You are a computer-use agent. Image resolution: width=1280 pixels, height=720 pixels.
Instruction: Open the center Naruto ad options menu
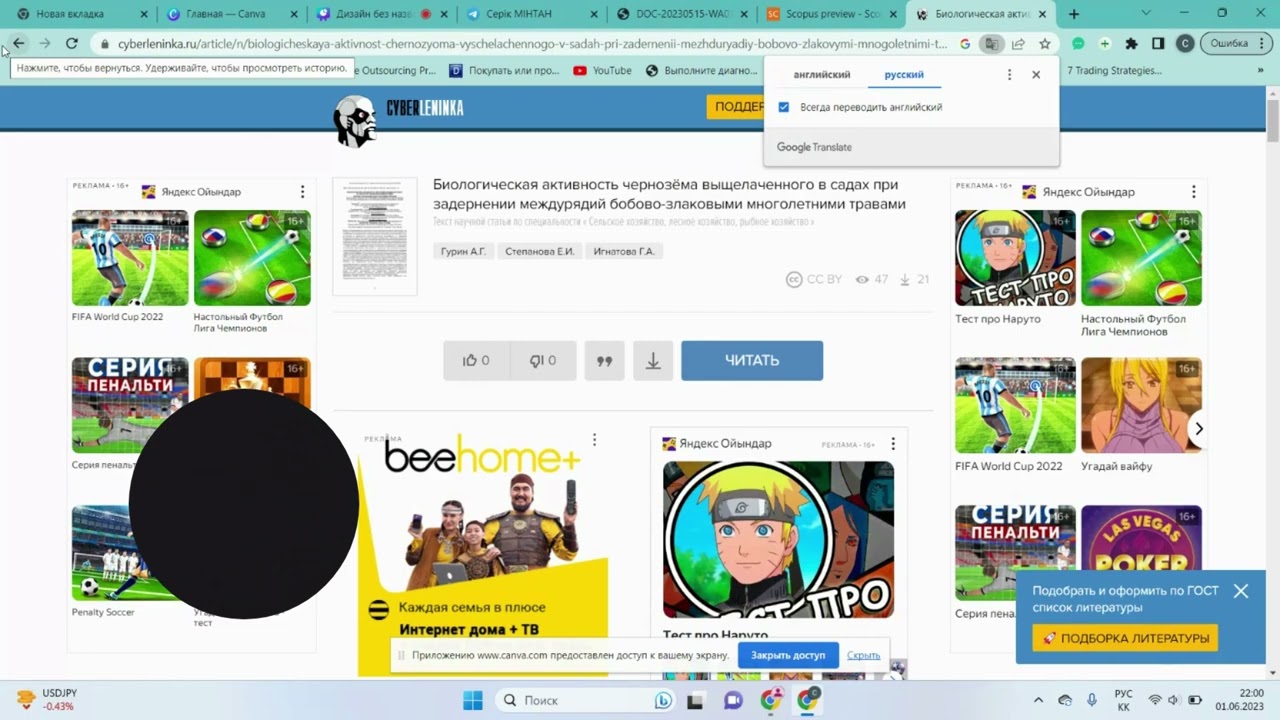click(893, 444)
